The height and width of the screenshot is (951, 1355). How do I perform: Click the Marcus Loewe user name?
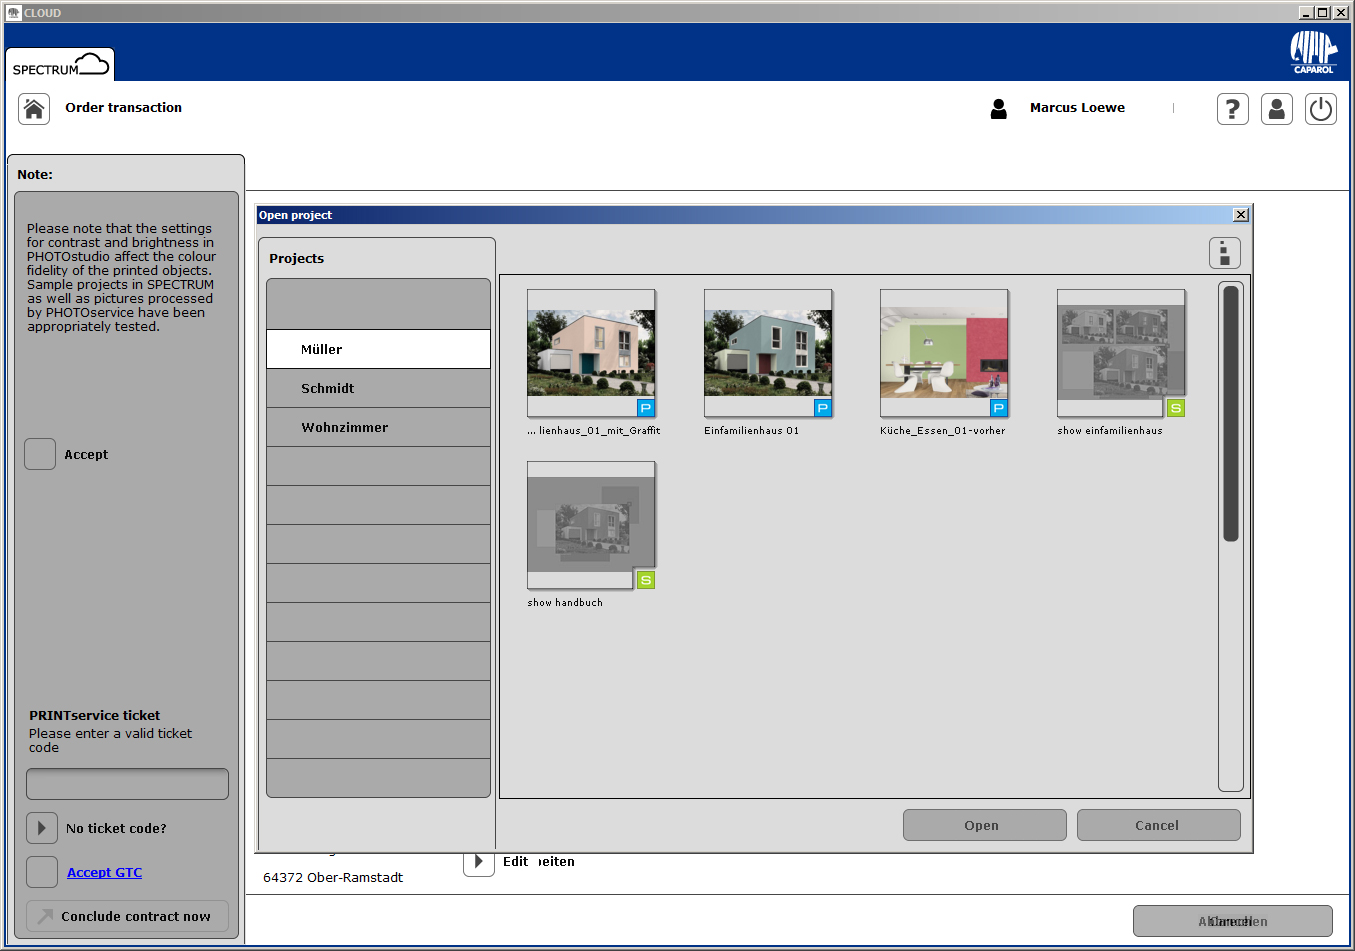tap(1077, 108)
